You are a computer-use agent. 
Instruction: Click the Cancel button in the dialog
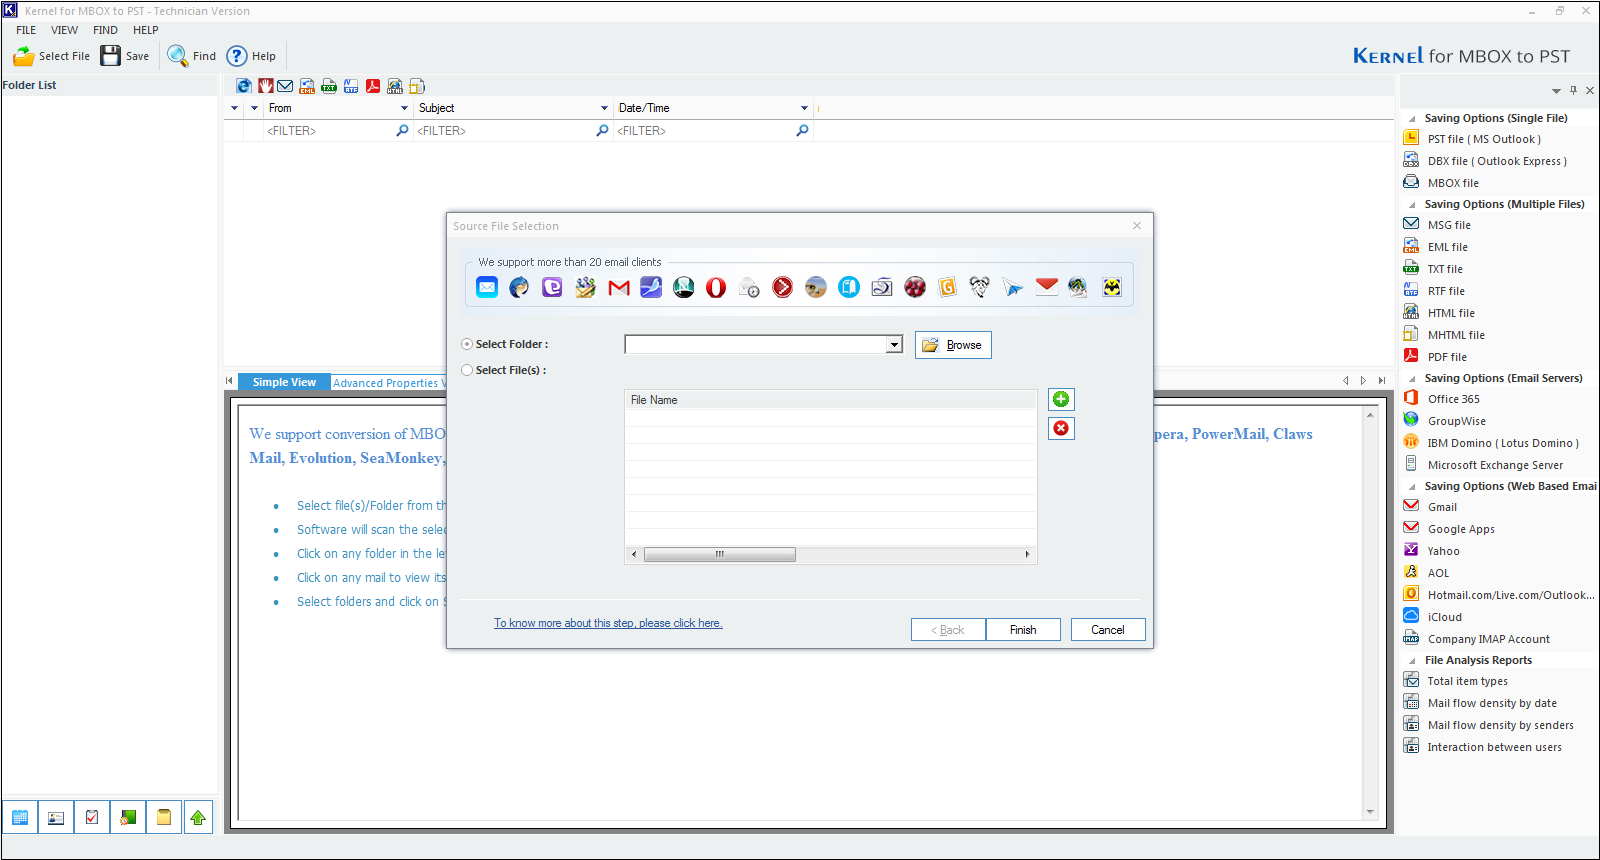click(x=1108, y=630)
